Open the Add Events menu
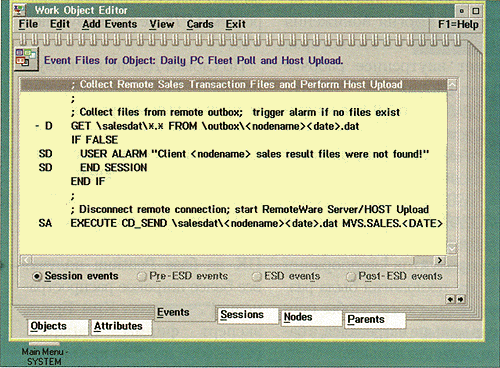This screenshot has width=500, height=368. coord(110,24)
